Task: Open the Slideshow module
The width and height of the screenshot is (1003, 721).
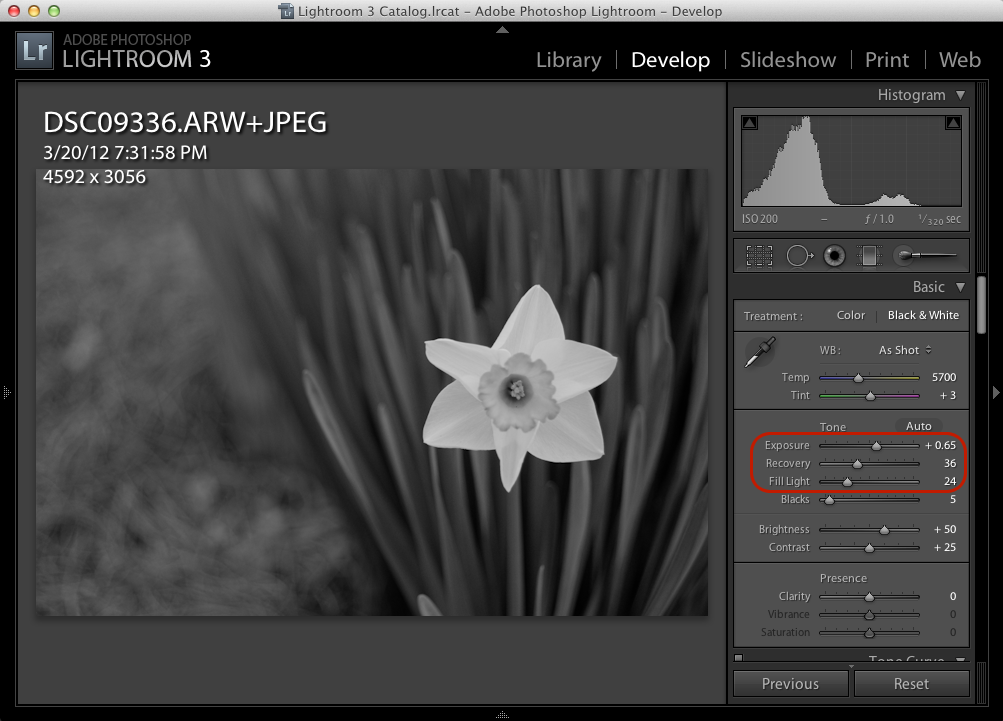Action: pos(787,60)
